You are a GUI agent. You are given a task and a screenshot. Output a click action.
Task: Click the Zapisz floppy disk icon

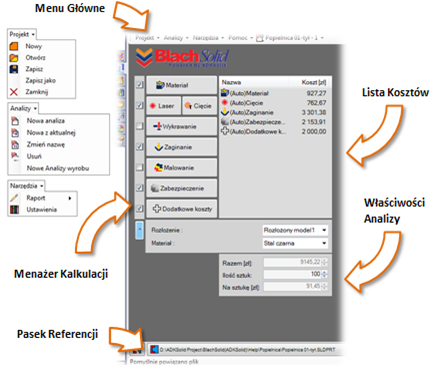14,69
